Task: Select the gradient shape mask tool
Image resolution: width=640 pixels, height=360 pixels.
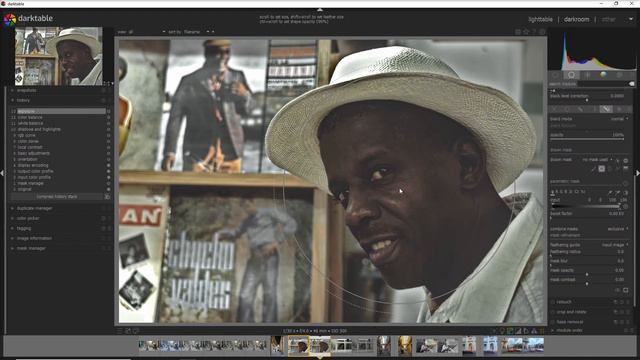Action: coord(626,169)
